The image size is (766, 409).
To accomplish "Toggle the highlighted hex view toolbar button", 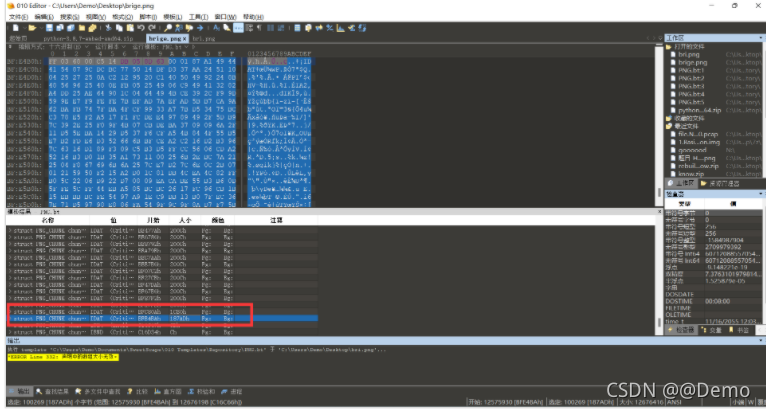I will pyautogui.click(x=238, y=28).
